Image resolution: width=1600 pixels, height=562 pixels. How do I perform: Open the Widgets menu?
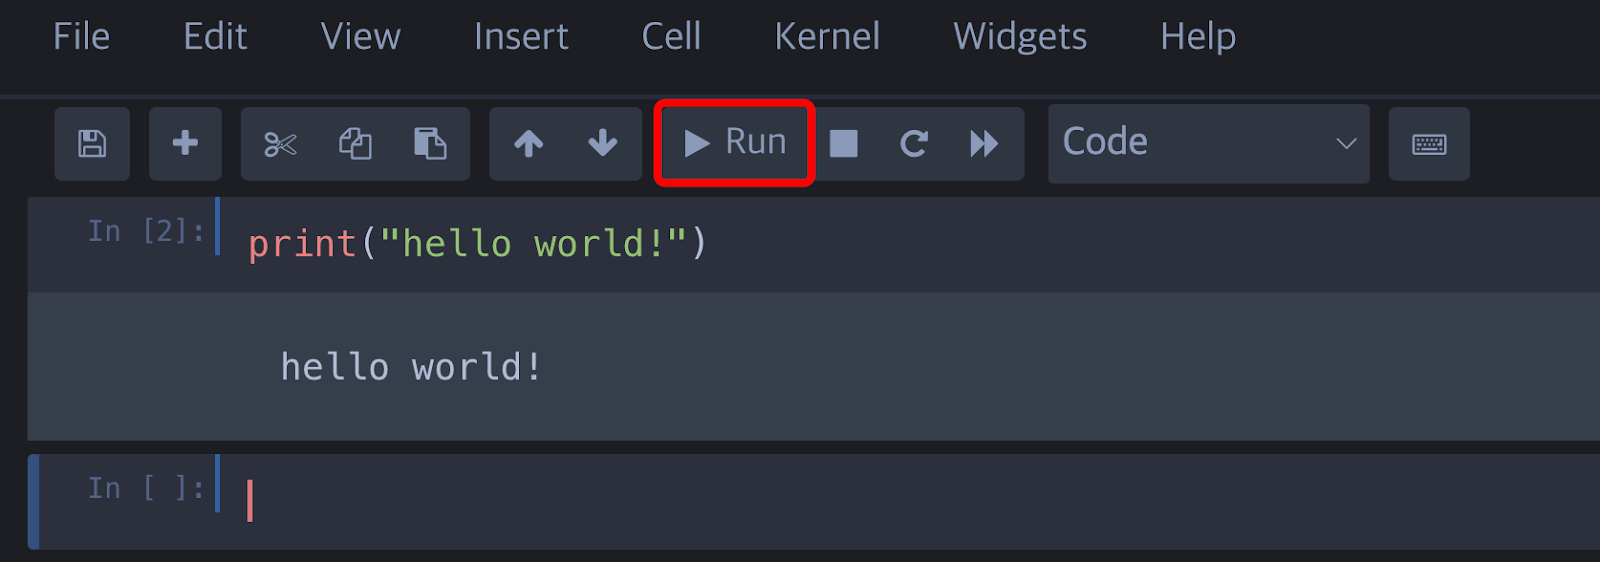1020,37
